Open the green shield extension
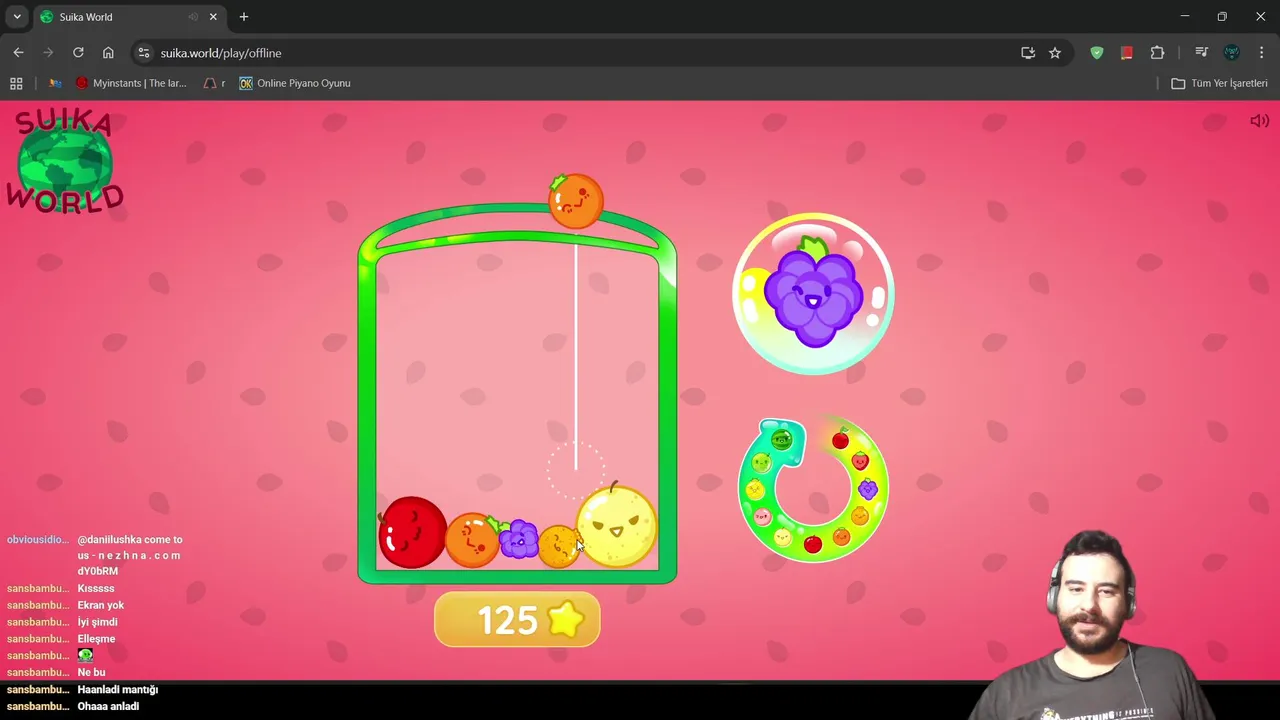Image resolution: width=1280 pixels, height=720 pixels. pyautogui.click(x=1097, y=53)
